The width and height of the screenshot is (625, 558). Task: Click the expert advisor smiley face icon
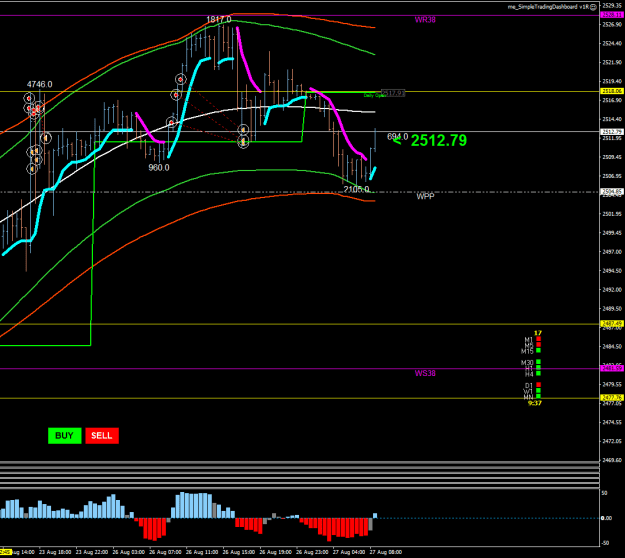[594, 7]
